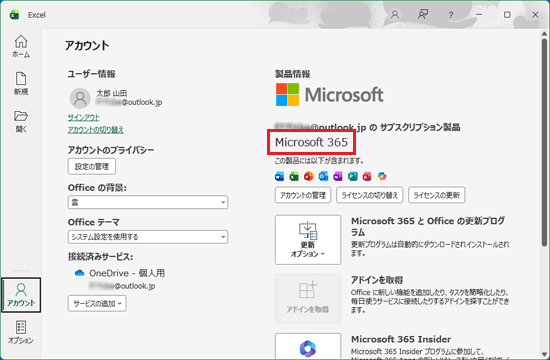Click the Excel app icon in title bar
This screenshot has width=550, height=360.
click(x=14, y=15)
